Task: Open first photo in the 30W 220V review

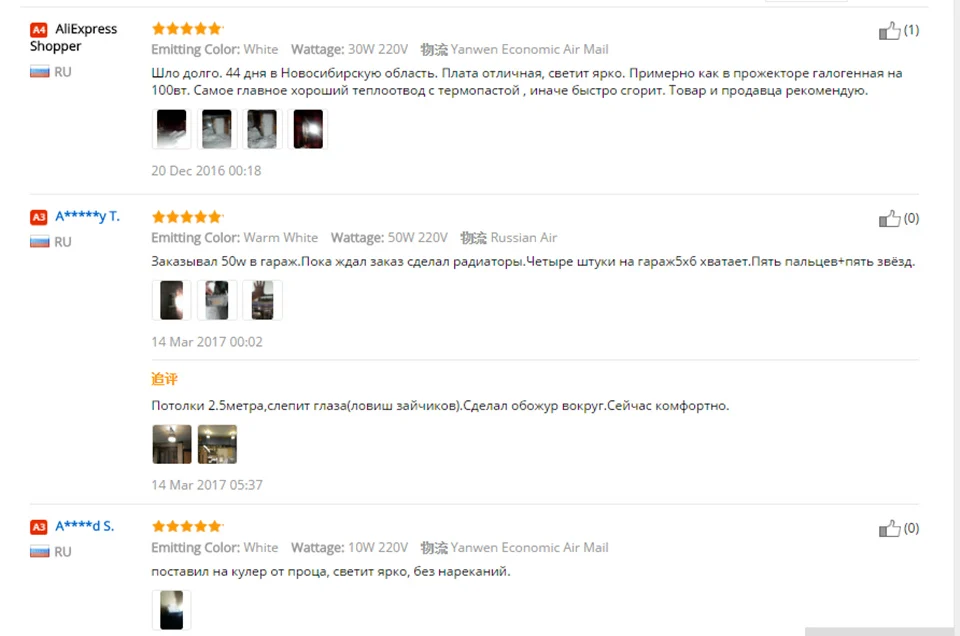Action: click(x=171, y=129)
